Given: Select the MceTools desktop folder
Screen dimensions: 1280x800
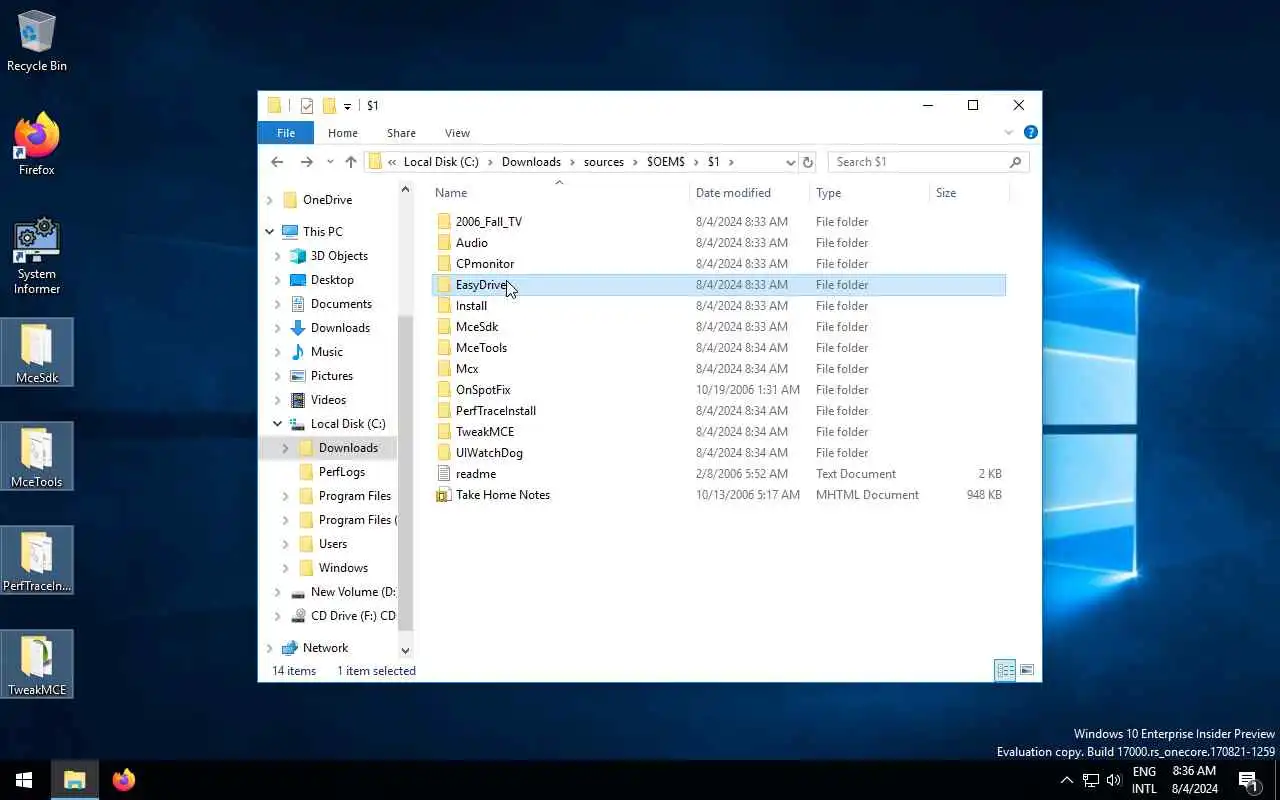Looking at the screenshot, I should (x=37, y=456).
